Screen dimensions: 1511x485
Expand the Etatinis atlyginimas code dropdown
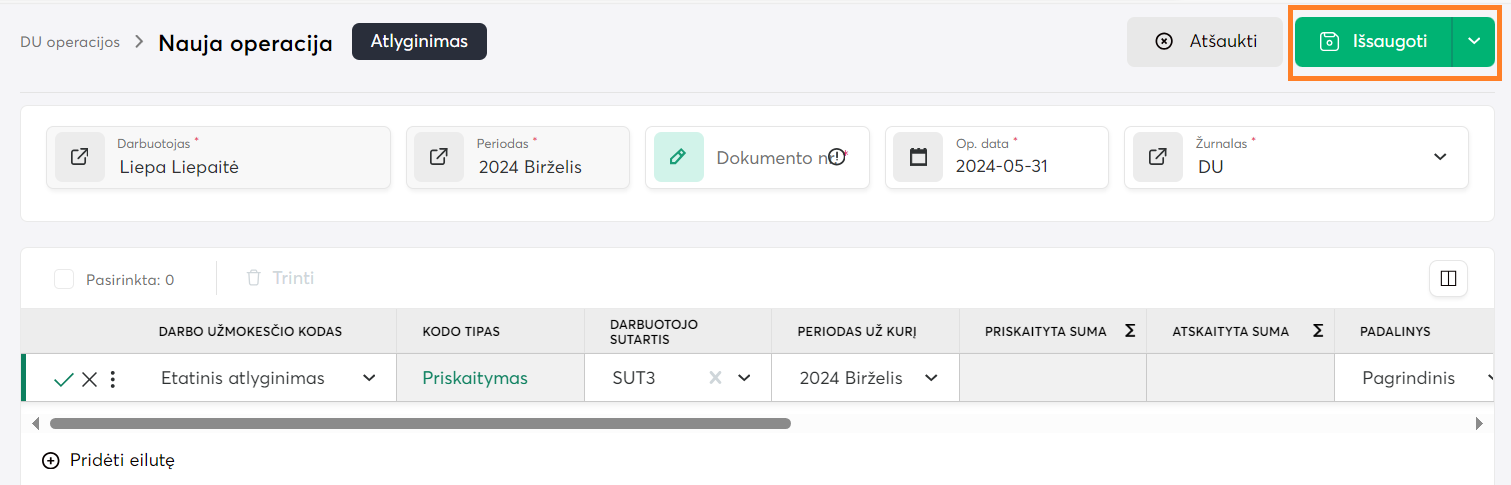[369, 378]
